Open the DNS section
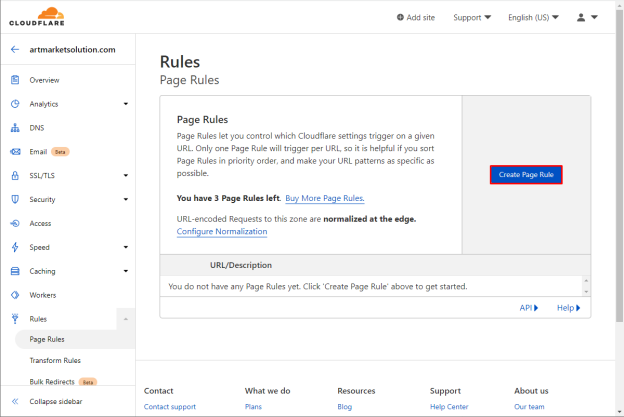The height and width of the screenshot is (417, 624). click(37, 128)
